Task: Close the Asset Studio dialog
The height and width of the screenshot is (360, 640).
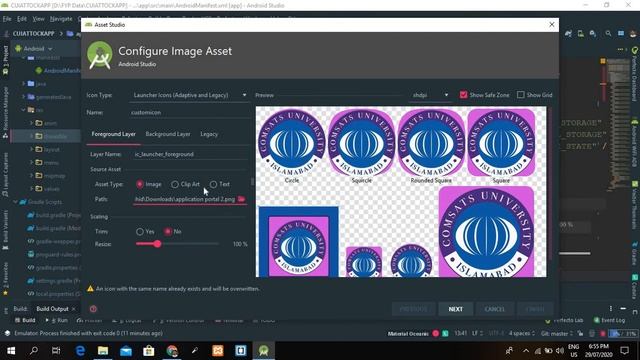Action: pos(551,24)
